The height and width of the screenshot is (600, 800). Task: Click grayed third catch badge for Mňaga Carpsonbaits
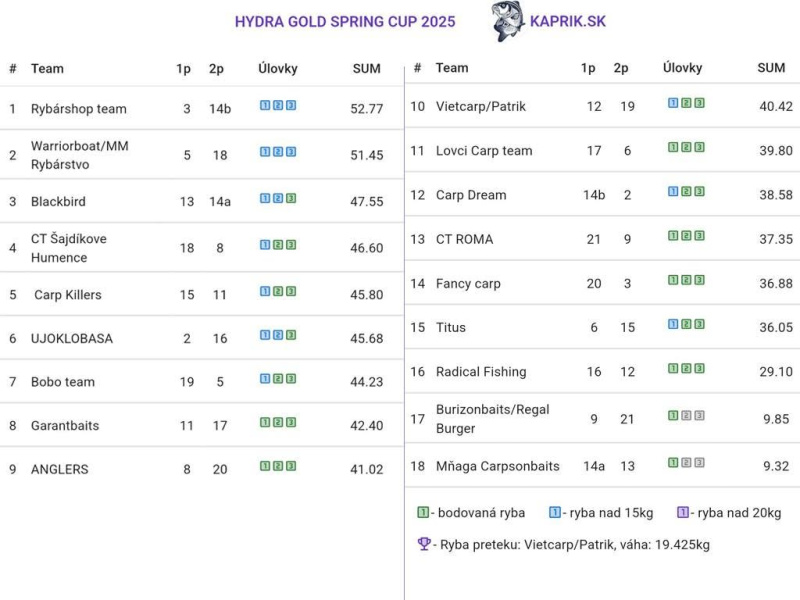[x=699, y=463]
